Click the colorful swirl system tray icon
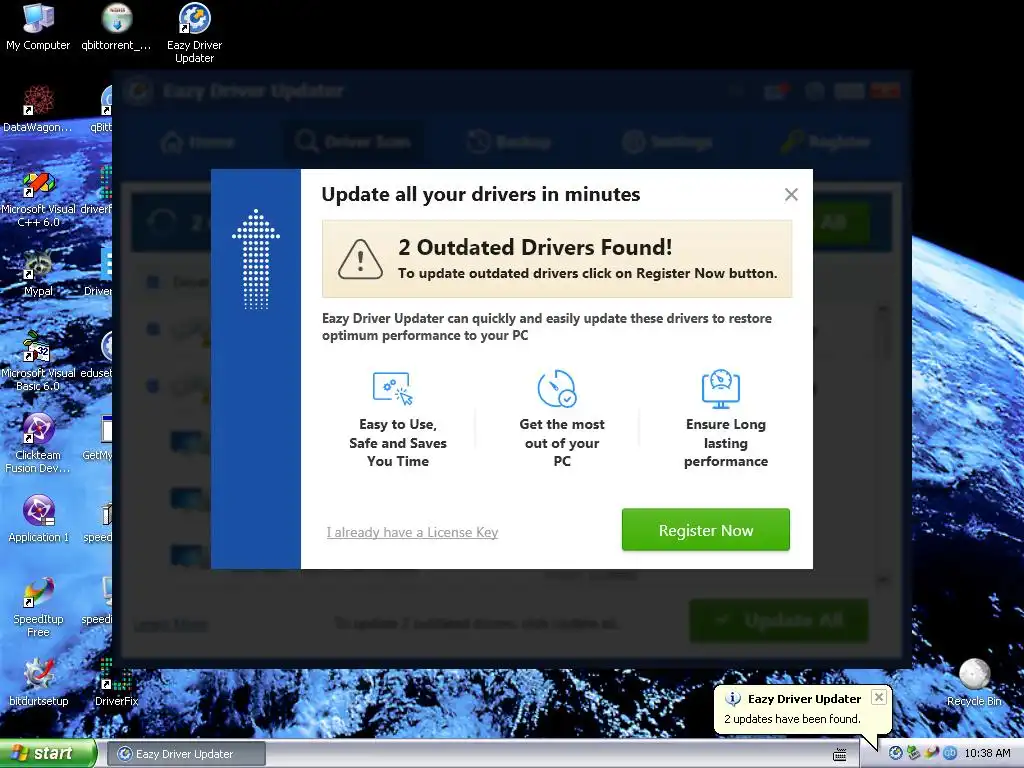The height and width of the screenshot is (768, 1024). (931, 753)
